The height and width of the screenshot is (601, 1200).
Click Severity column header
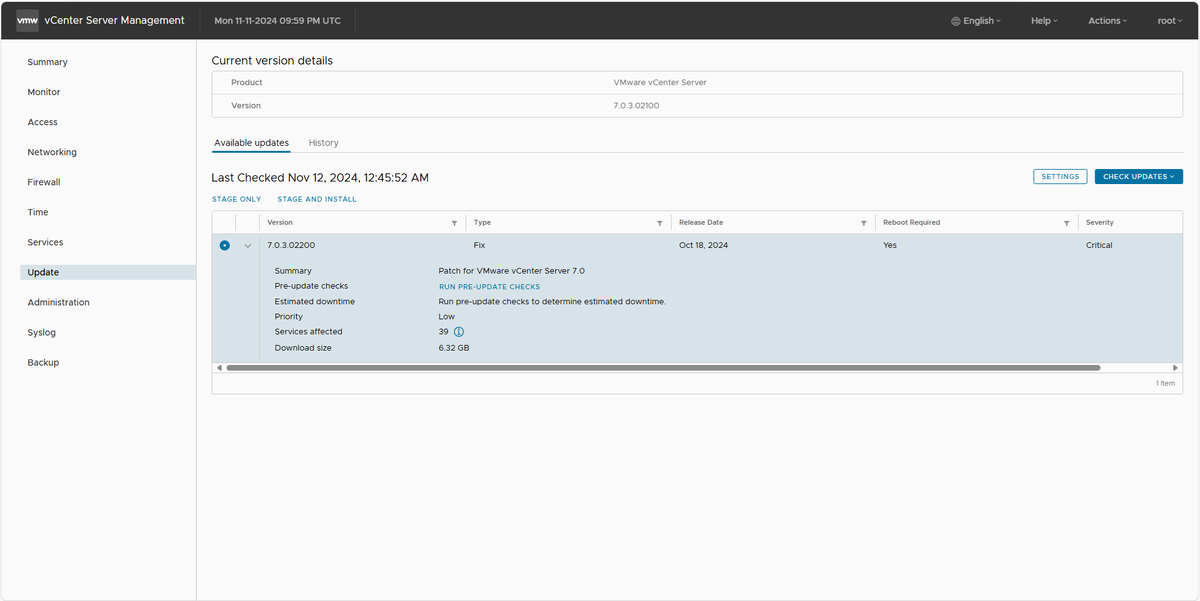(x=1100, y=223)
